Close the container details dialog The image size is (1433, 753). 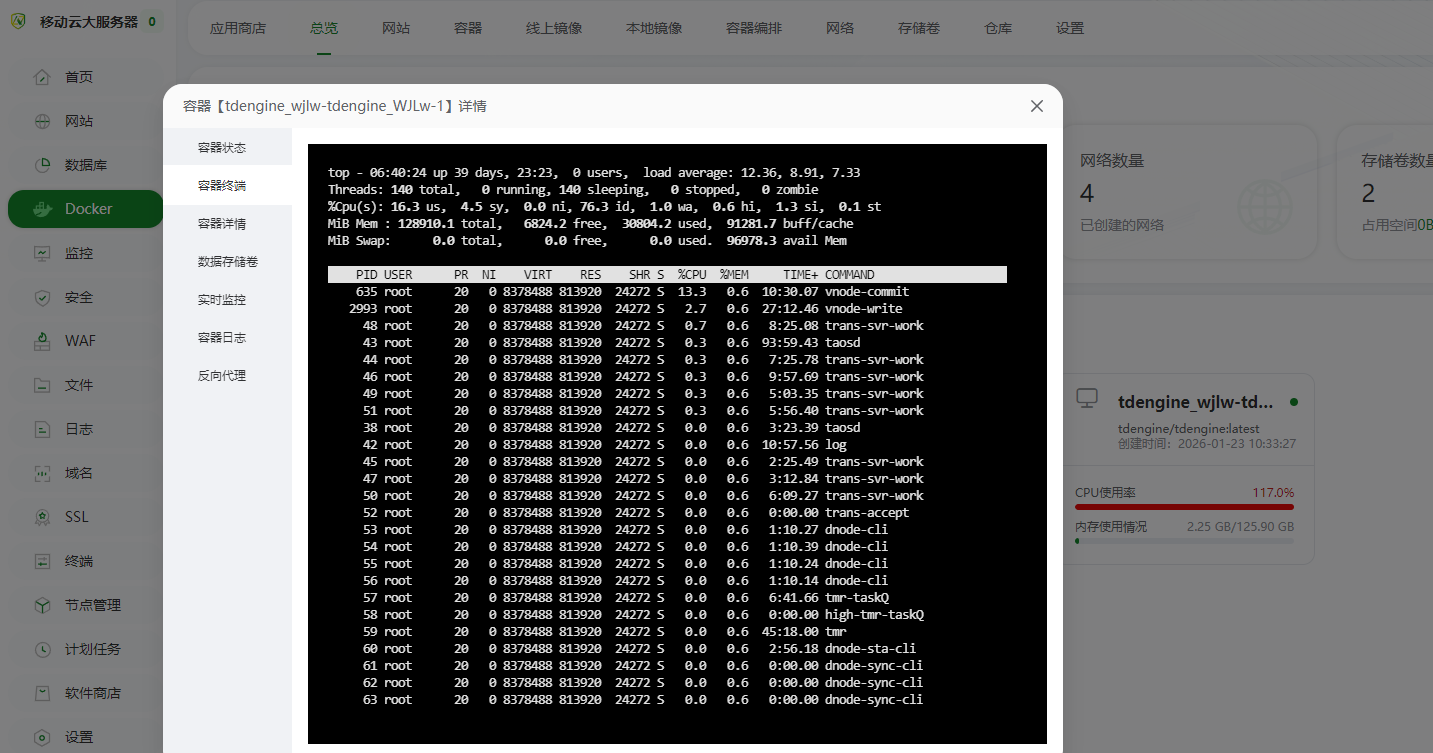coord(1037,106)
